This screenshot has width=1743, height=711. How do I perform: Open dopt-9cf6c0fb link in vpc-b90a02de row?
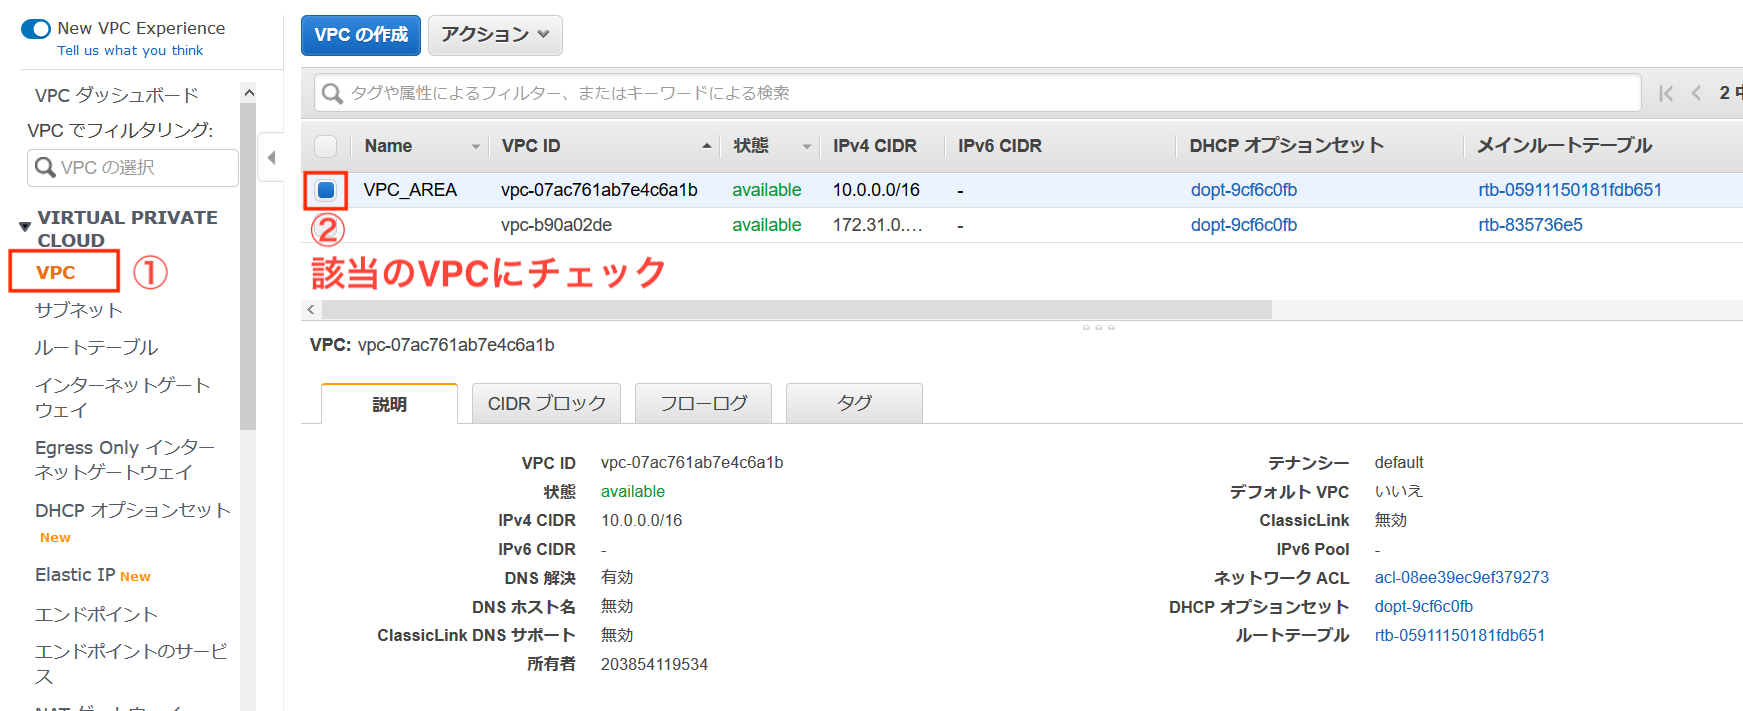pos(1244,225)
